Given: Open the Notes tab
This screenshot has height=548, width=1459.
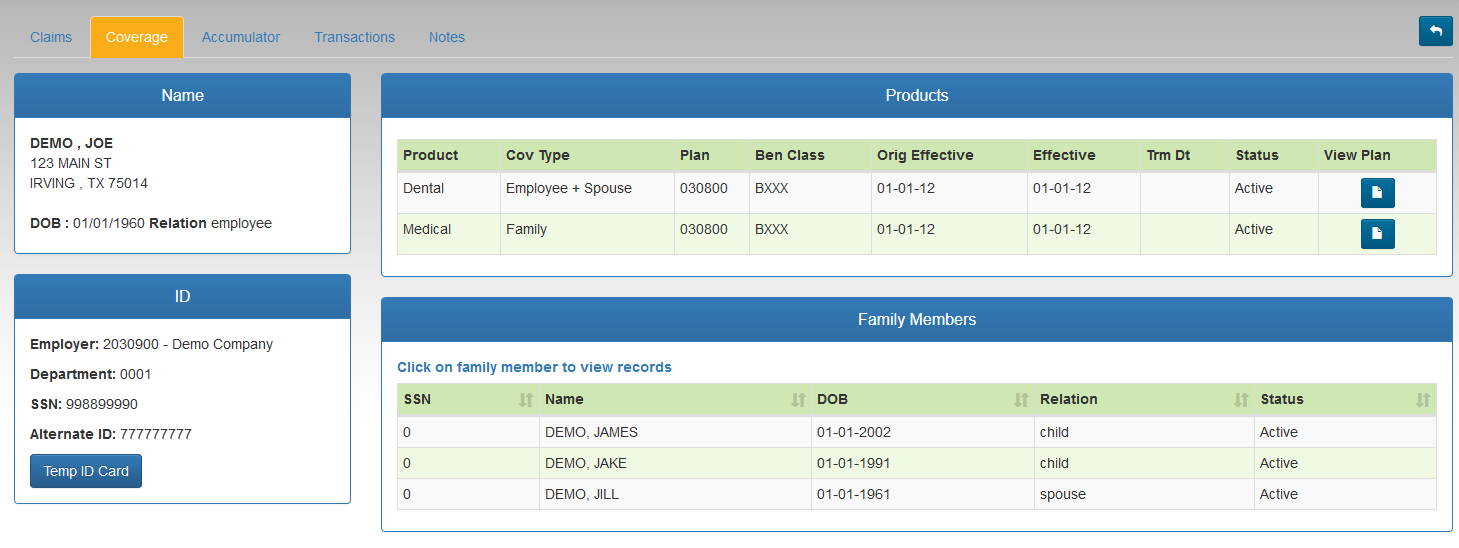Looking at the screenshot, I should pos(447,37).
